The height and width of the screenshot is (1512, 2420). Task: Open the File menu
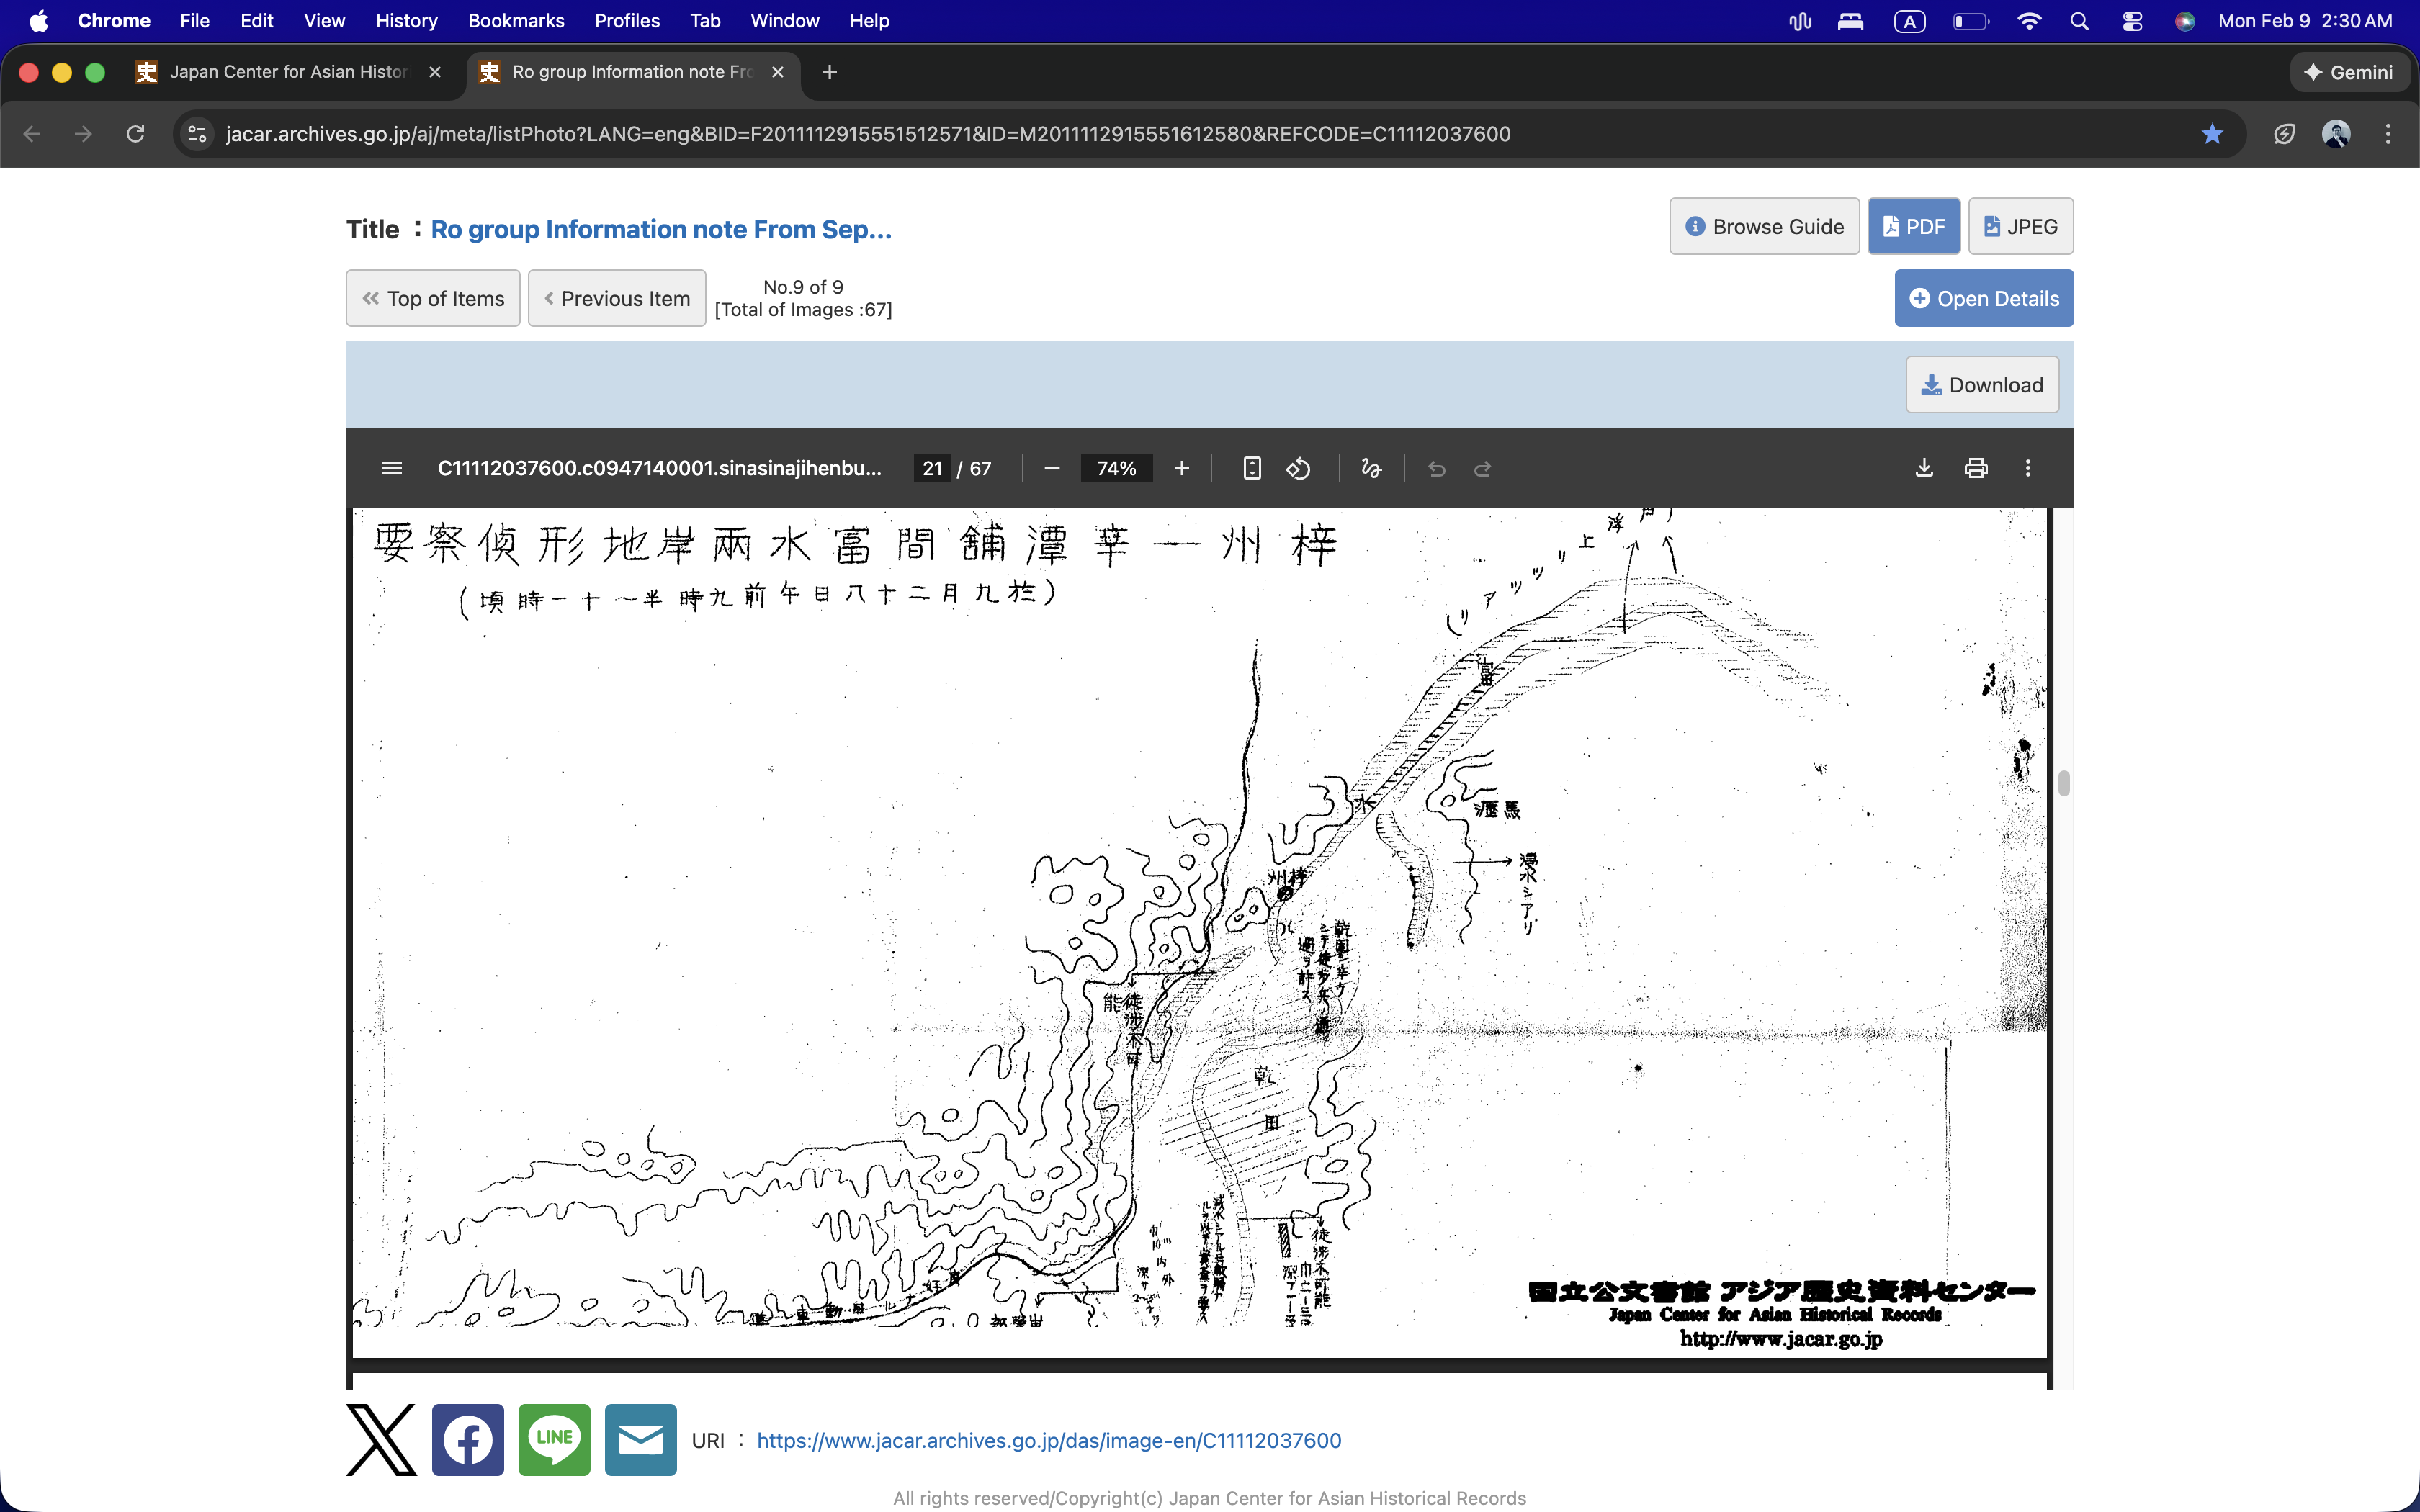tap(194, 21)
